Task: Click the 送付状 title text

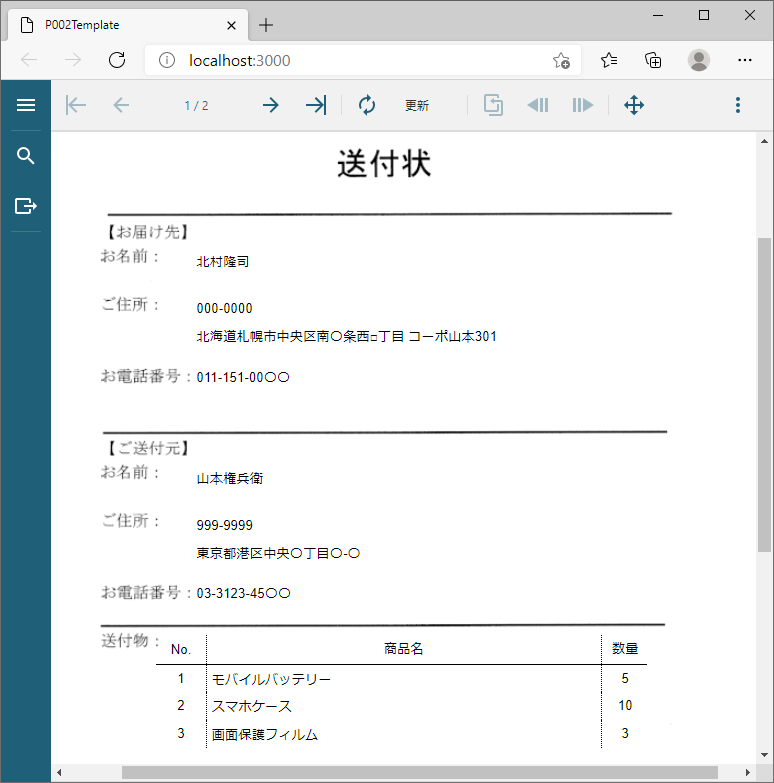Action: coord(384,163)
